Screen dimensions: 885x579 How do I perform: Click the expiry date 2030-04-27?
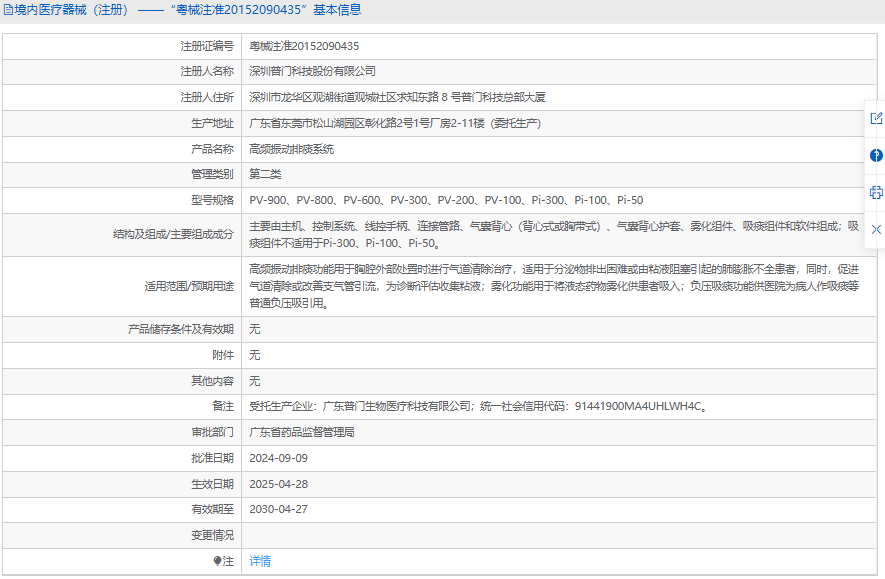pyautogui.click(x=278, y=509)
